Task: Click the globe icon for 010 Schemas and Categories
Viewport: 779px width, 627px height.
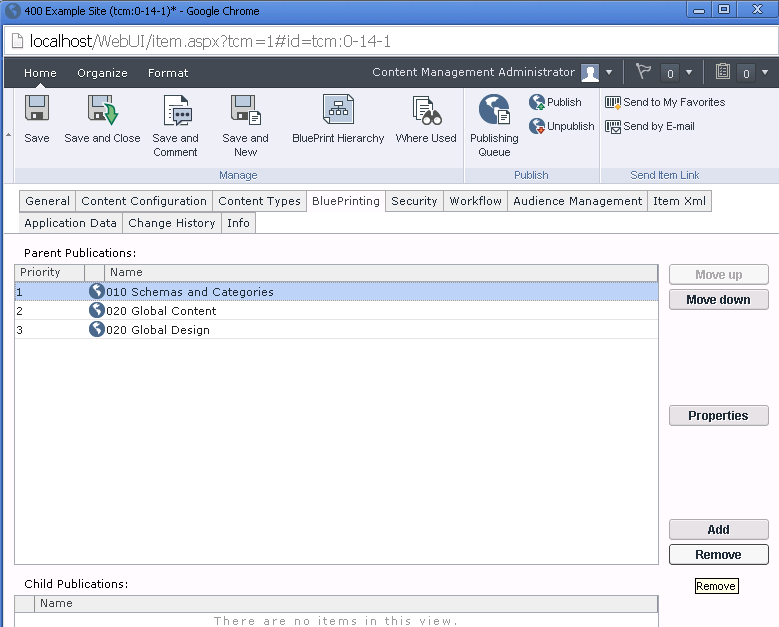Action: tap(96, 291)
